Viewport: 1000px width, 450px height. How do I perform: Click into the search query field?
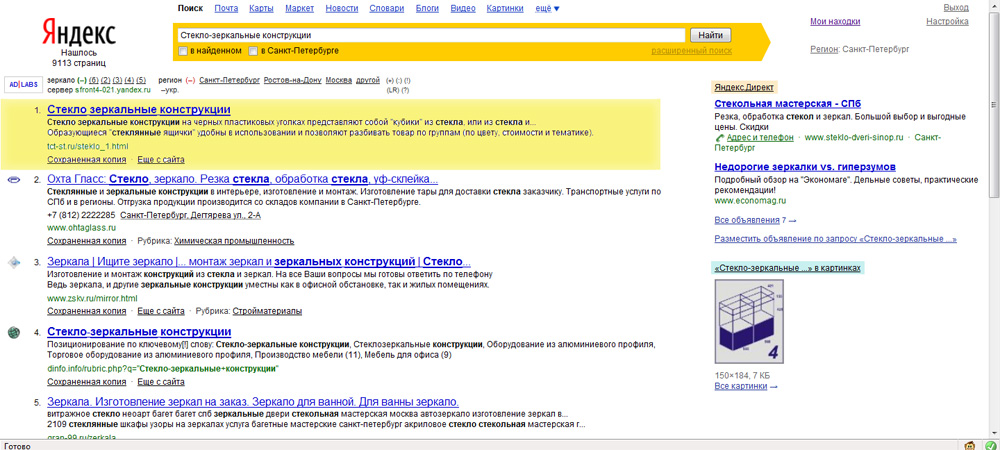[430, 36]
